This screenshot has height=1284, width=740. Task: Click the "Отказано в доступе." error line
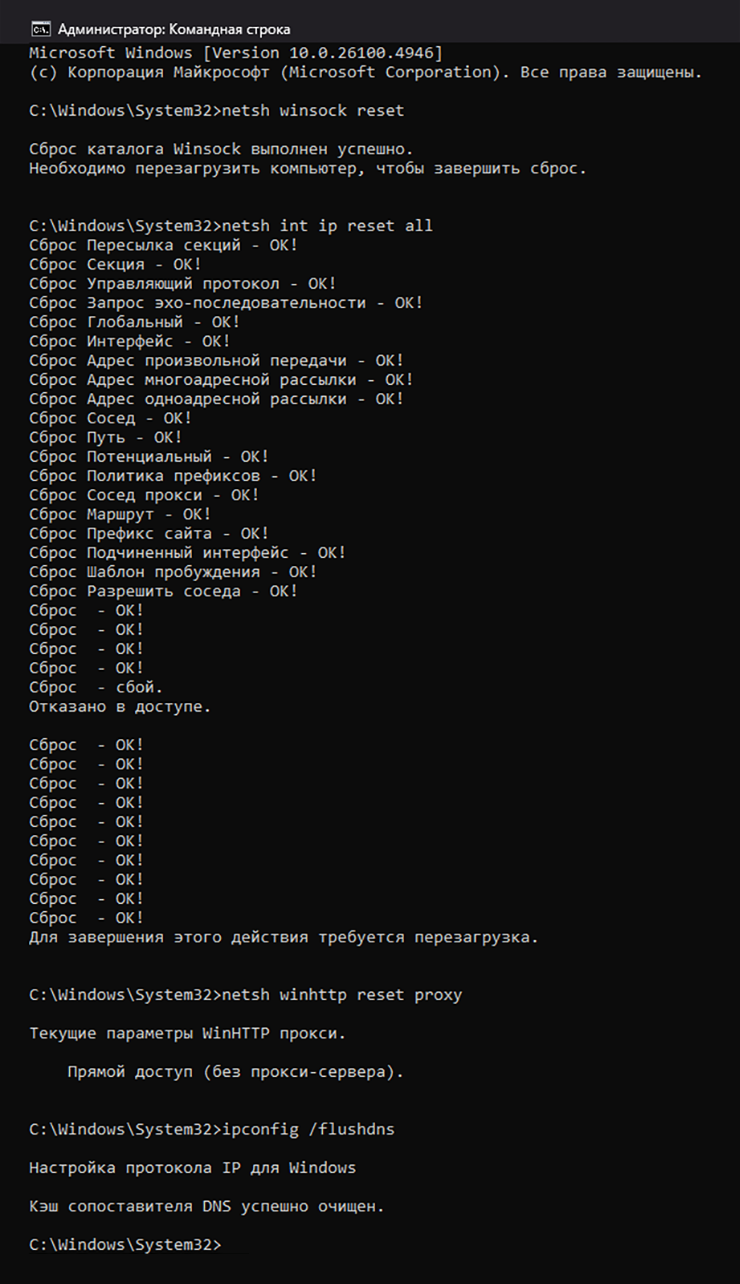click(x=120, y=707)
